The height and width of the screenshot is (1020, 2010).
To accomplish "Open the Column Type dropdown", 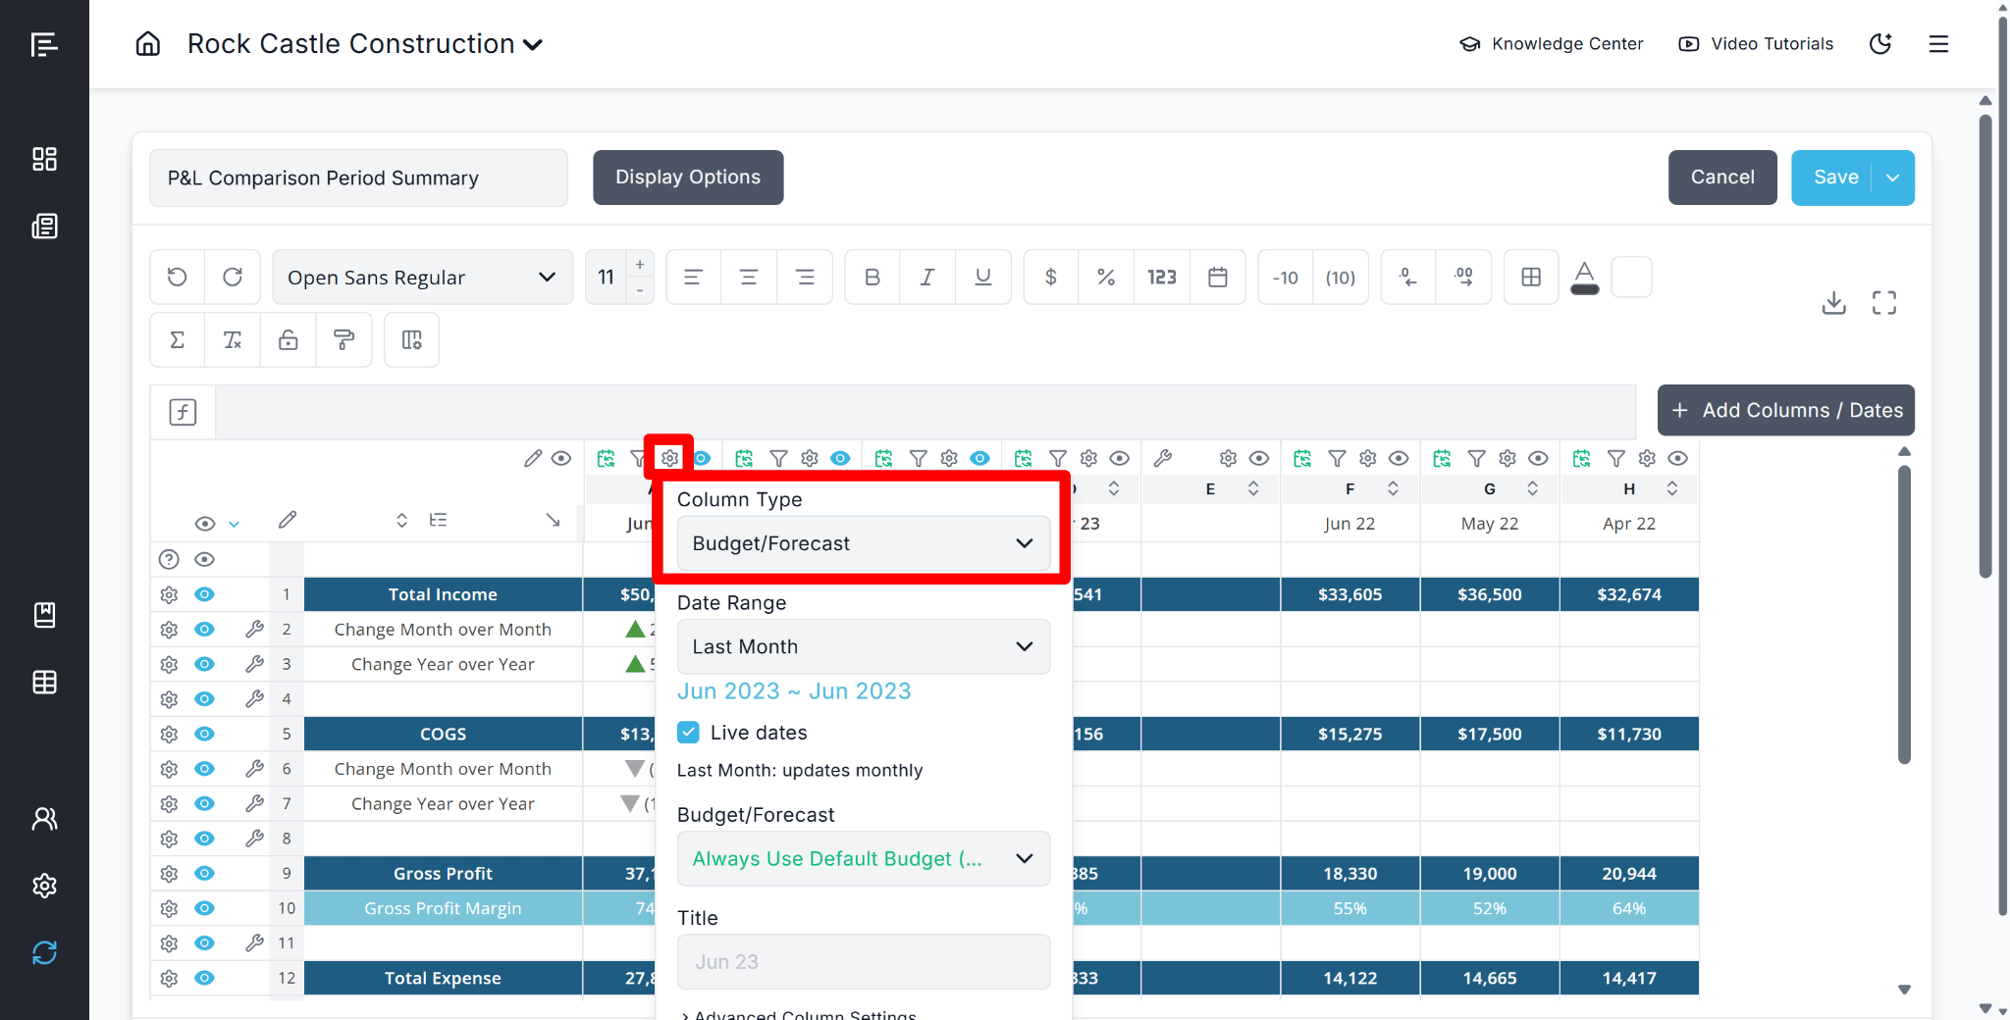I will 863,543.
